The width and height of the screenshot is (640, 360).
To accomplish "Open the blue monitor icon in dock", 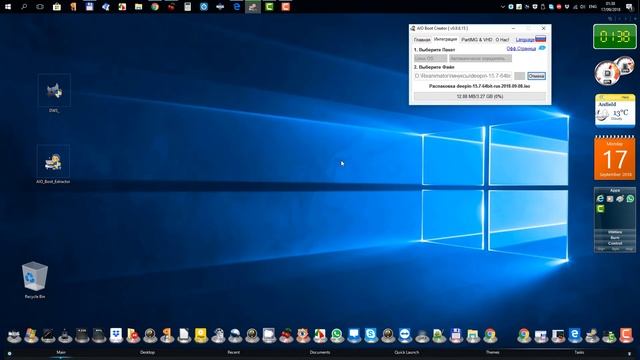I will [x=354, y=335].
